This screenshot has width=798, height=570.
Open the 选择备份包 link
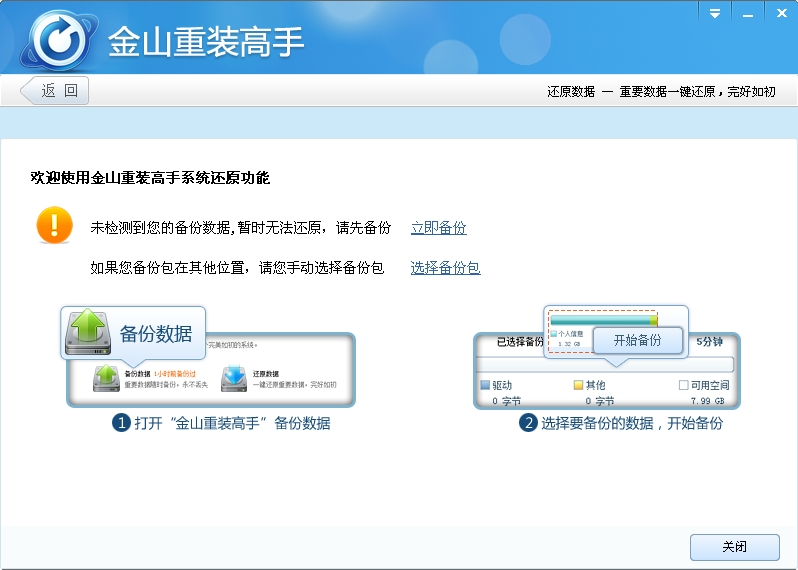pos(445,268)
